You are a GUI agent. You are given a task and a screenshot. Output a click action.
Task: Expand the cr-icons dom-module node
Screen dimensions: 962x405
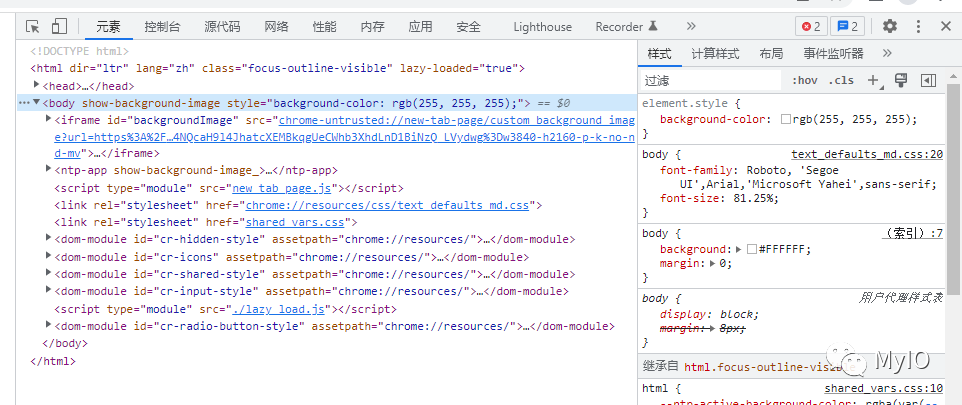(x=49, y=256)
